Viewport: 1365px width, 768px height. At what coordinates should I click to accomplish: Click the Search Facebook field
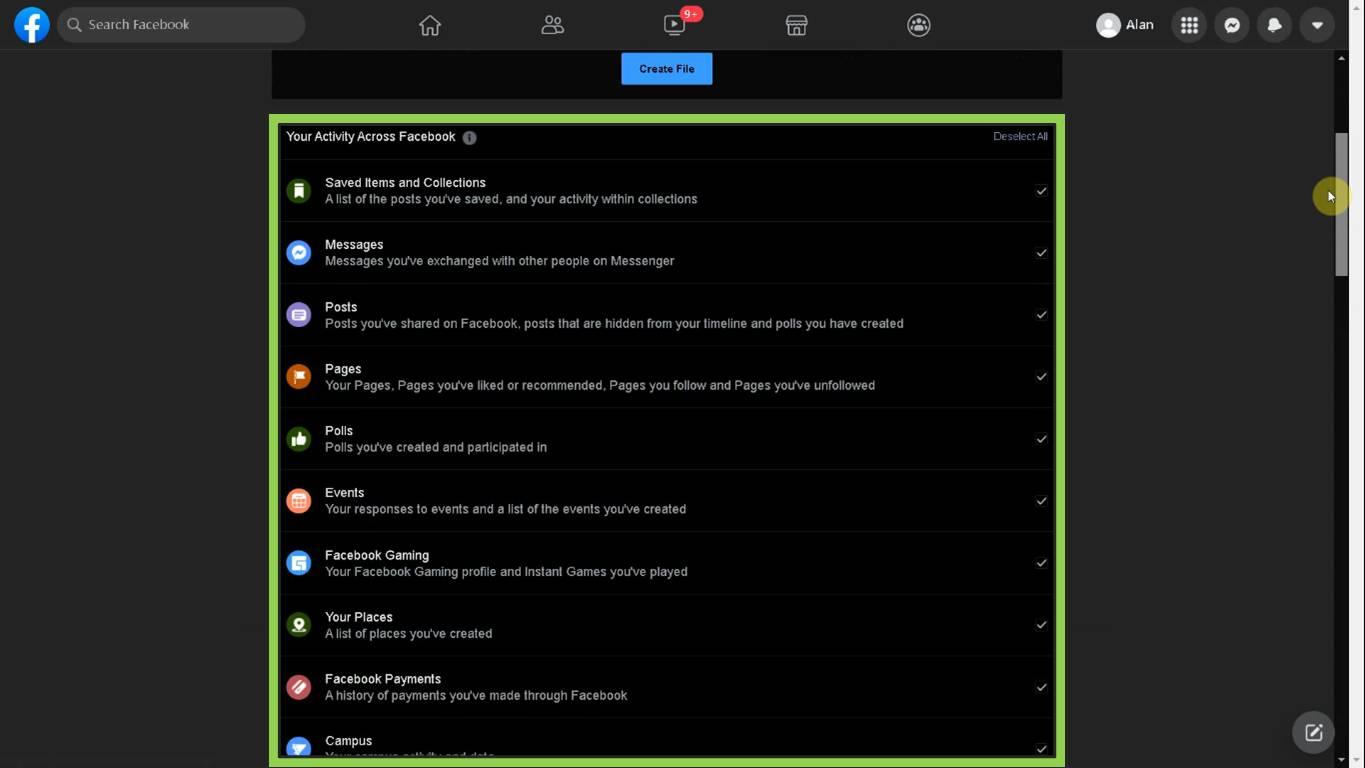(x=181, y=25)
